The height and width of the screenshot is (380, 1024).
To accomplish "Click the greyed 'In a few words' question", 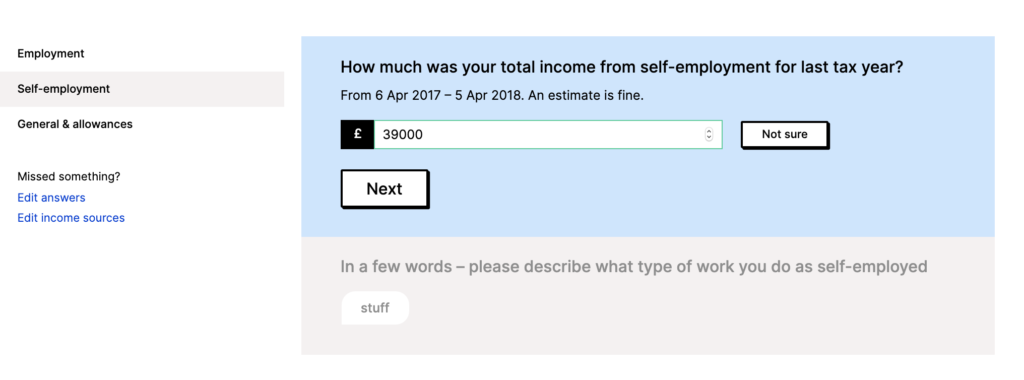I will point(633,267).
